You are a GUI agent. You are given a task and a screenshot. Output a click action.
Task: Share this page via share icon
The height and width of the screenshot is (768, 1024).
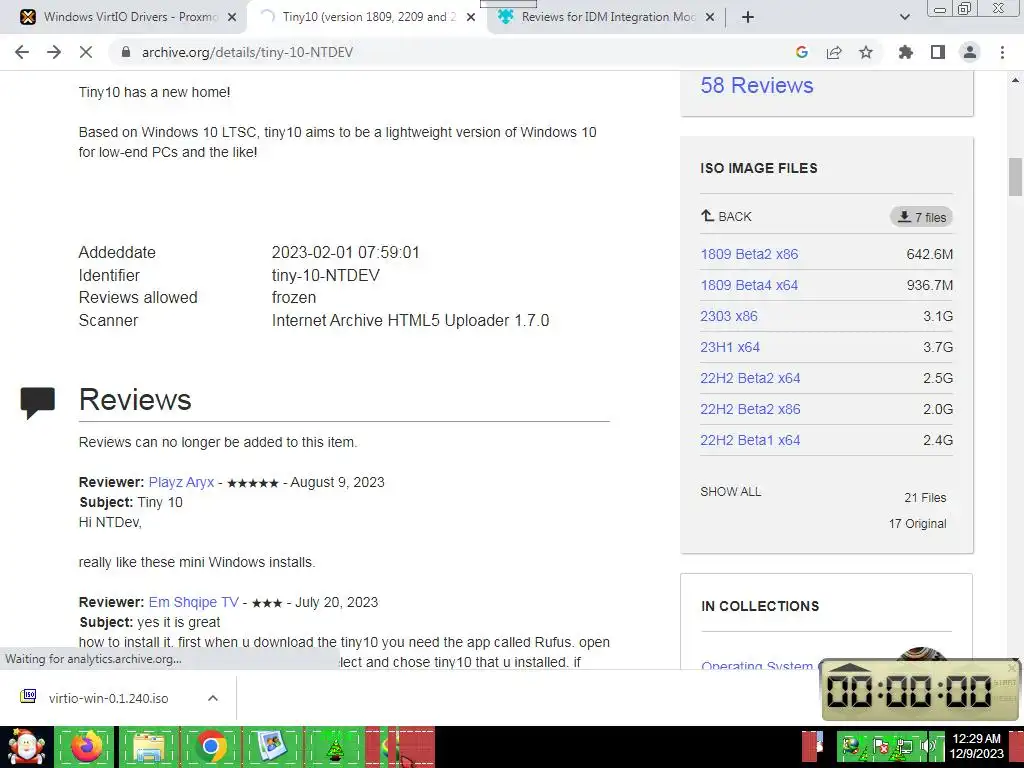coord(834,52)
